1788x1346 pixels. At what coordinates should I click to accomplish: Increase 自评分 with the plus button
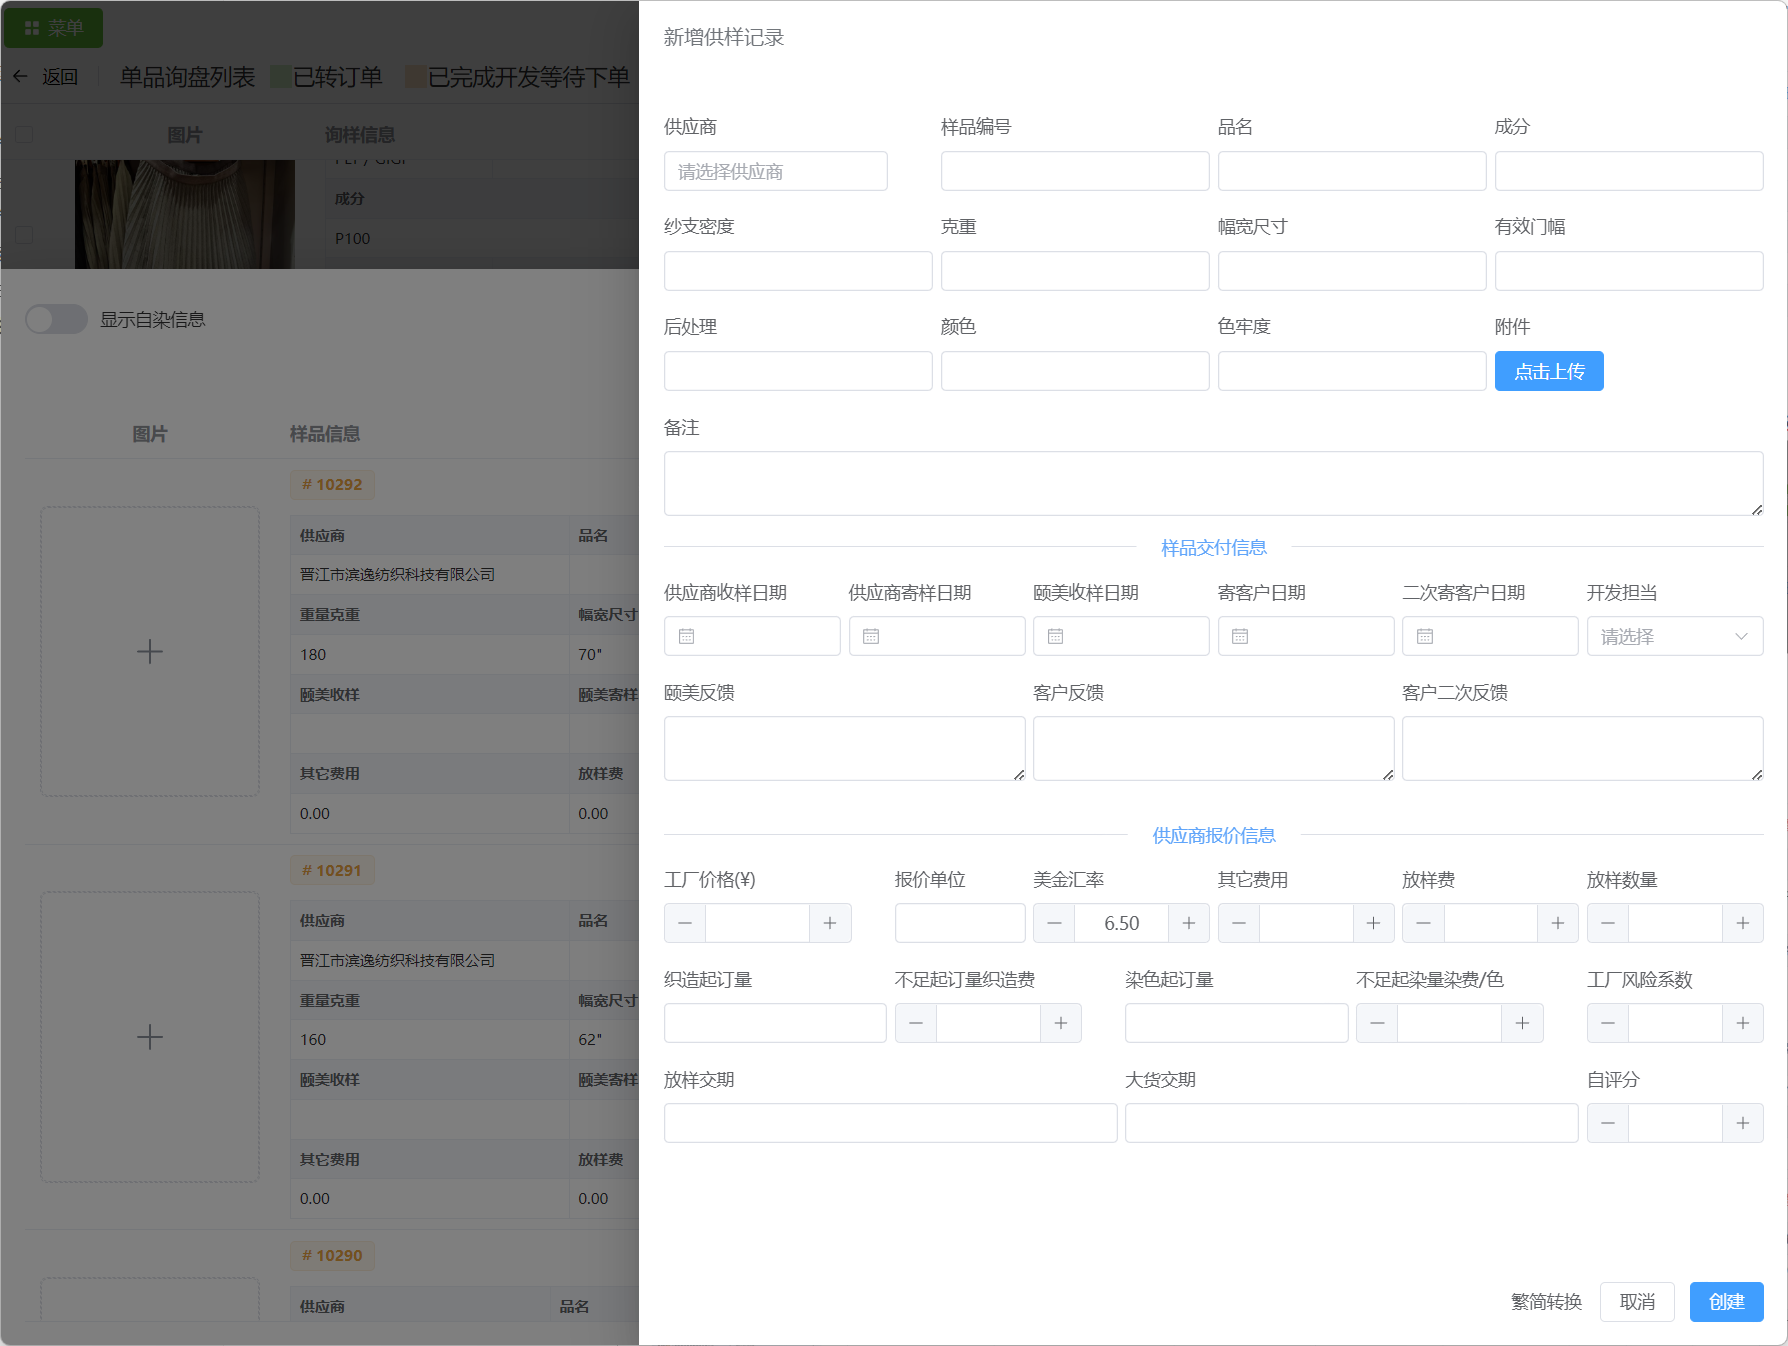[1742, 1123]
